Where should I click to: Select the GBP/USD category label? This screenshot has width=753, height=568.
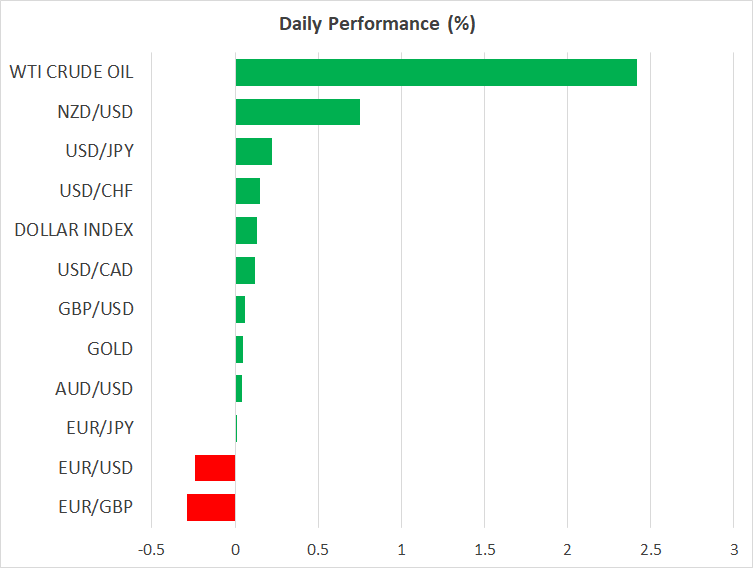coord(97,309)
